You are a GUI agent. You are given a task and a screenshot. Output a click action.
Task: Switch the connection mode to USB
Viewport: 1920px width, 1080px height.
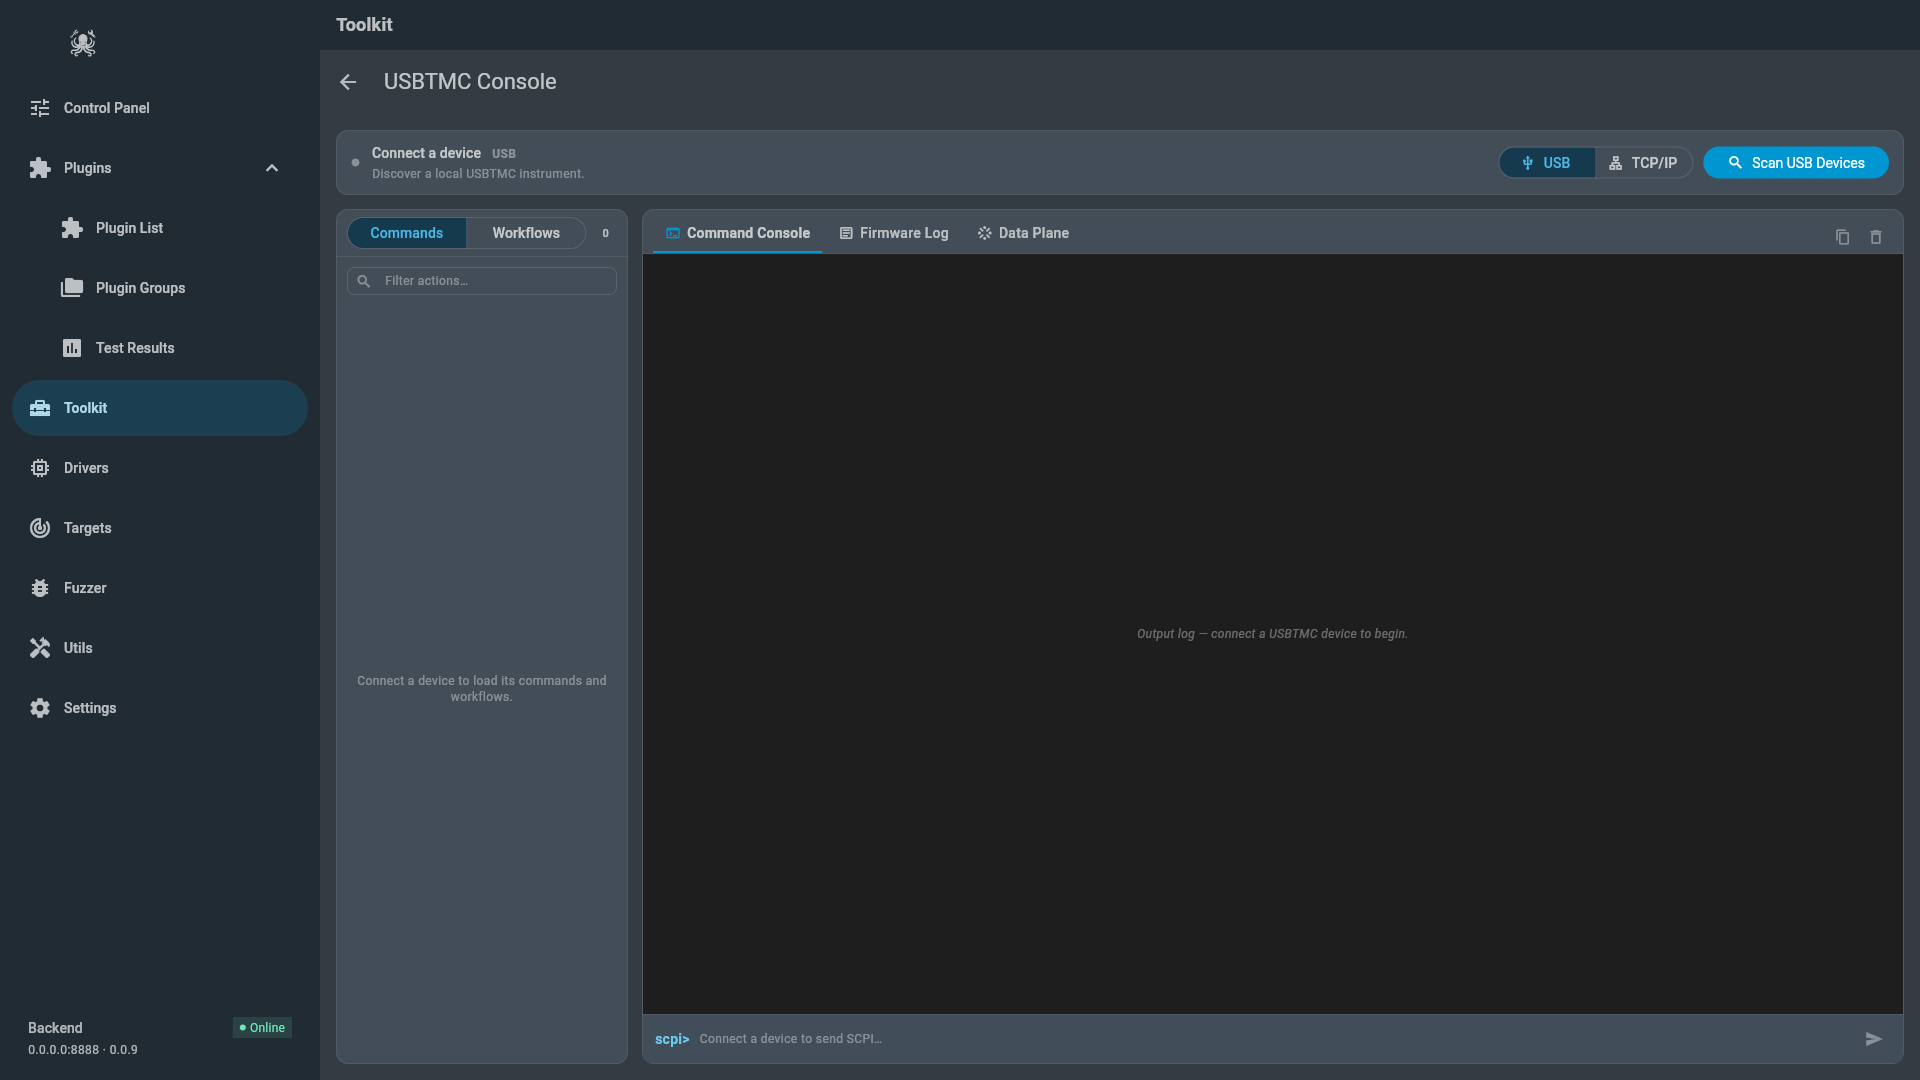[x=1547, y=163]
